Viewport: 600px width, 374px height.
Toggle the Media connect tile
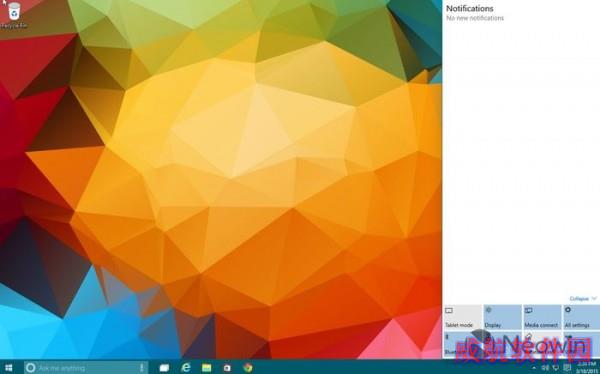[541, 317]
